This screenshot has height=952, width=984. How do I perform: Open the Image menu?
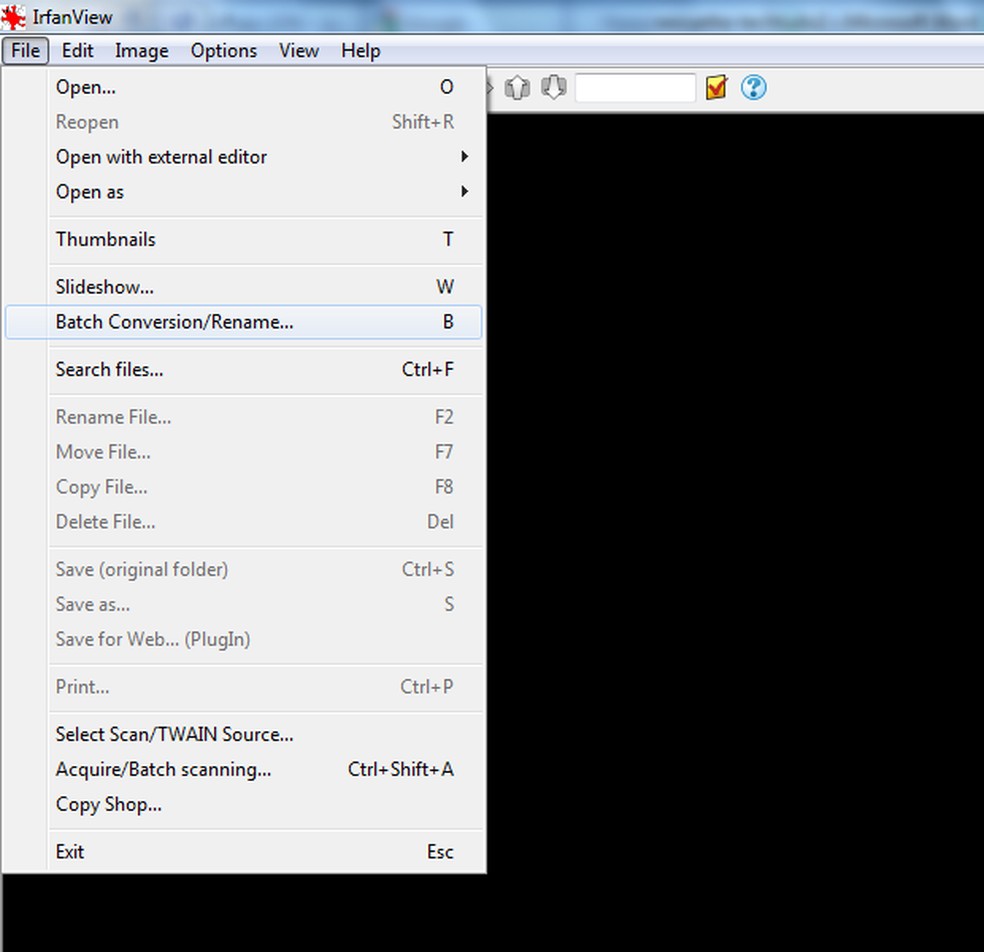[x=142, y=50]
